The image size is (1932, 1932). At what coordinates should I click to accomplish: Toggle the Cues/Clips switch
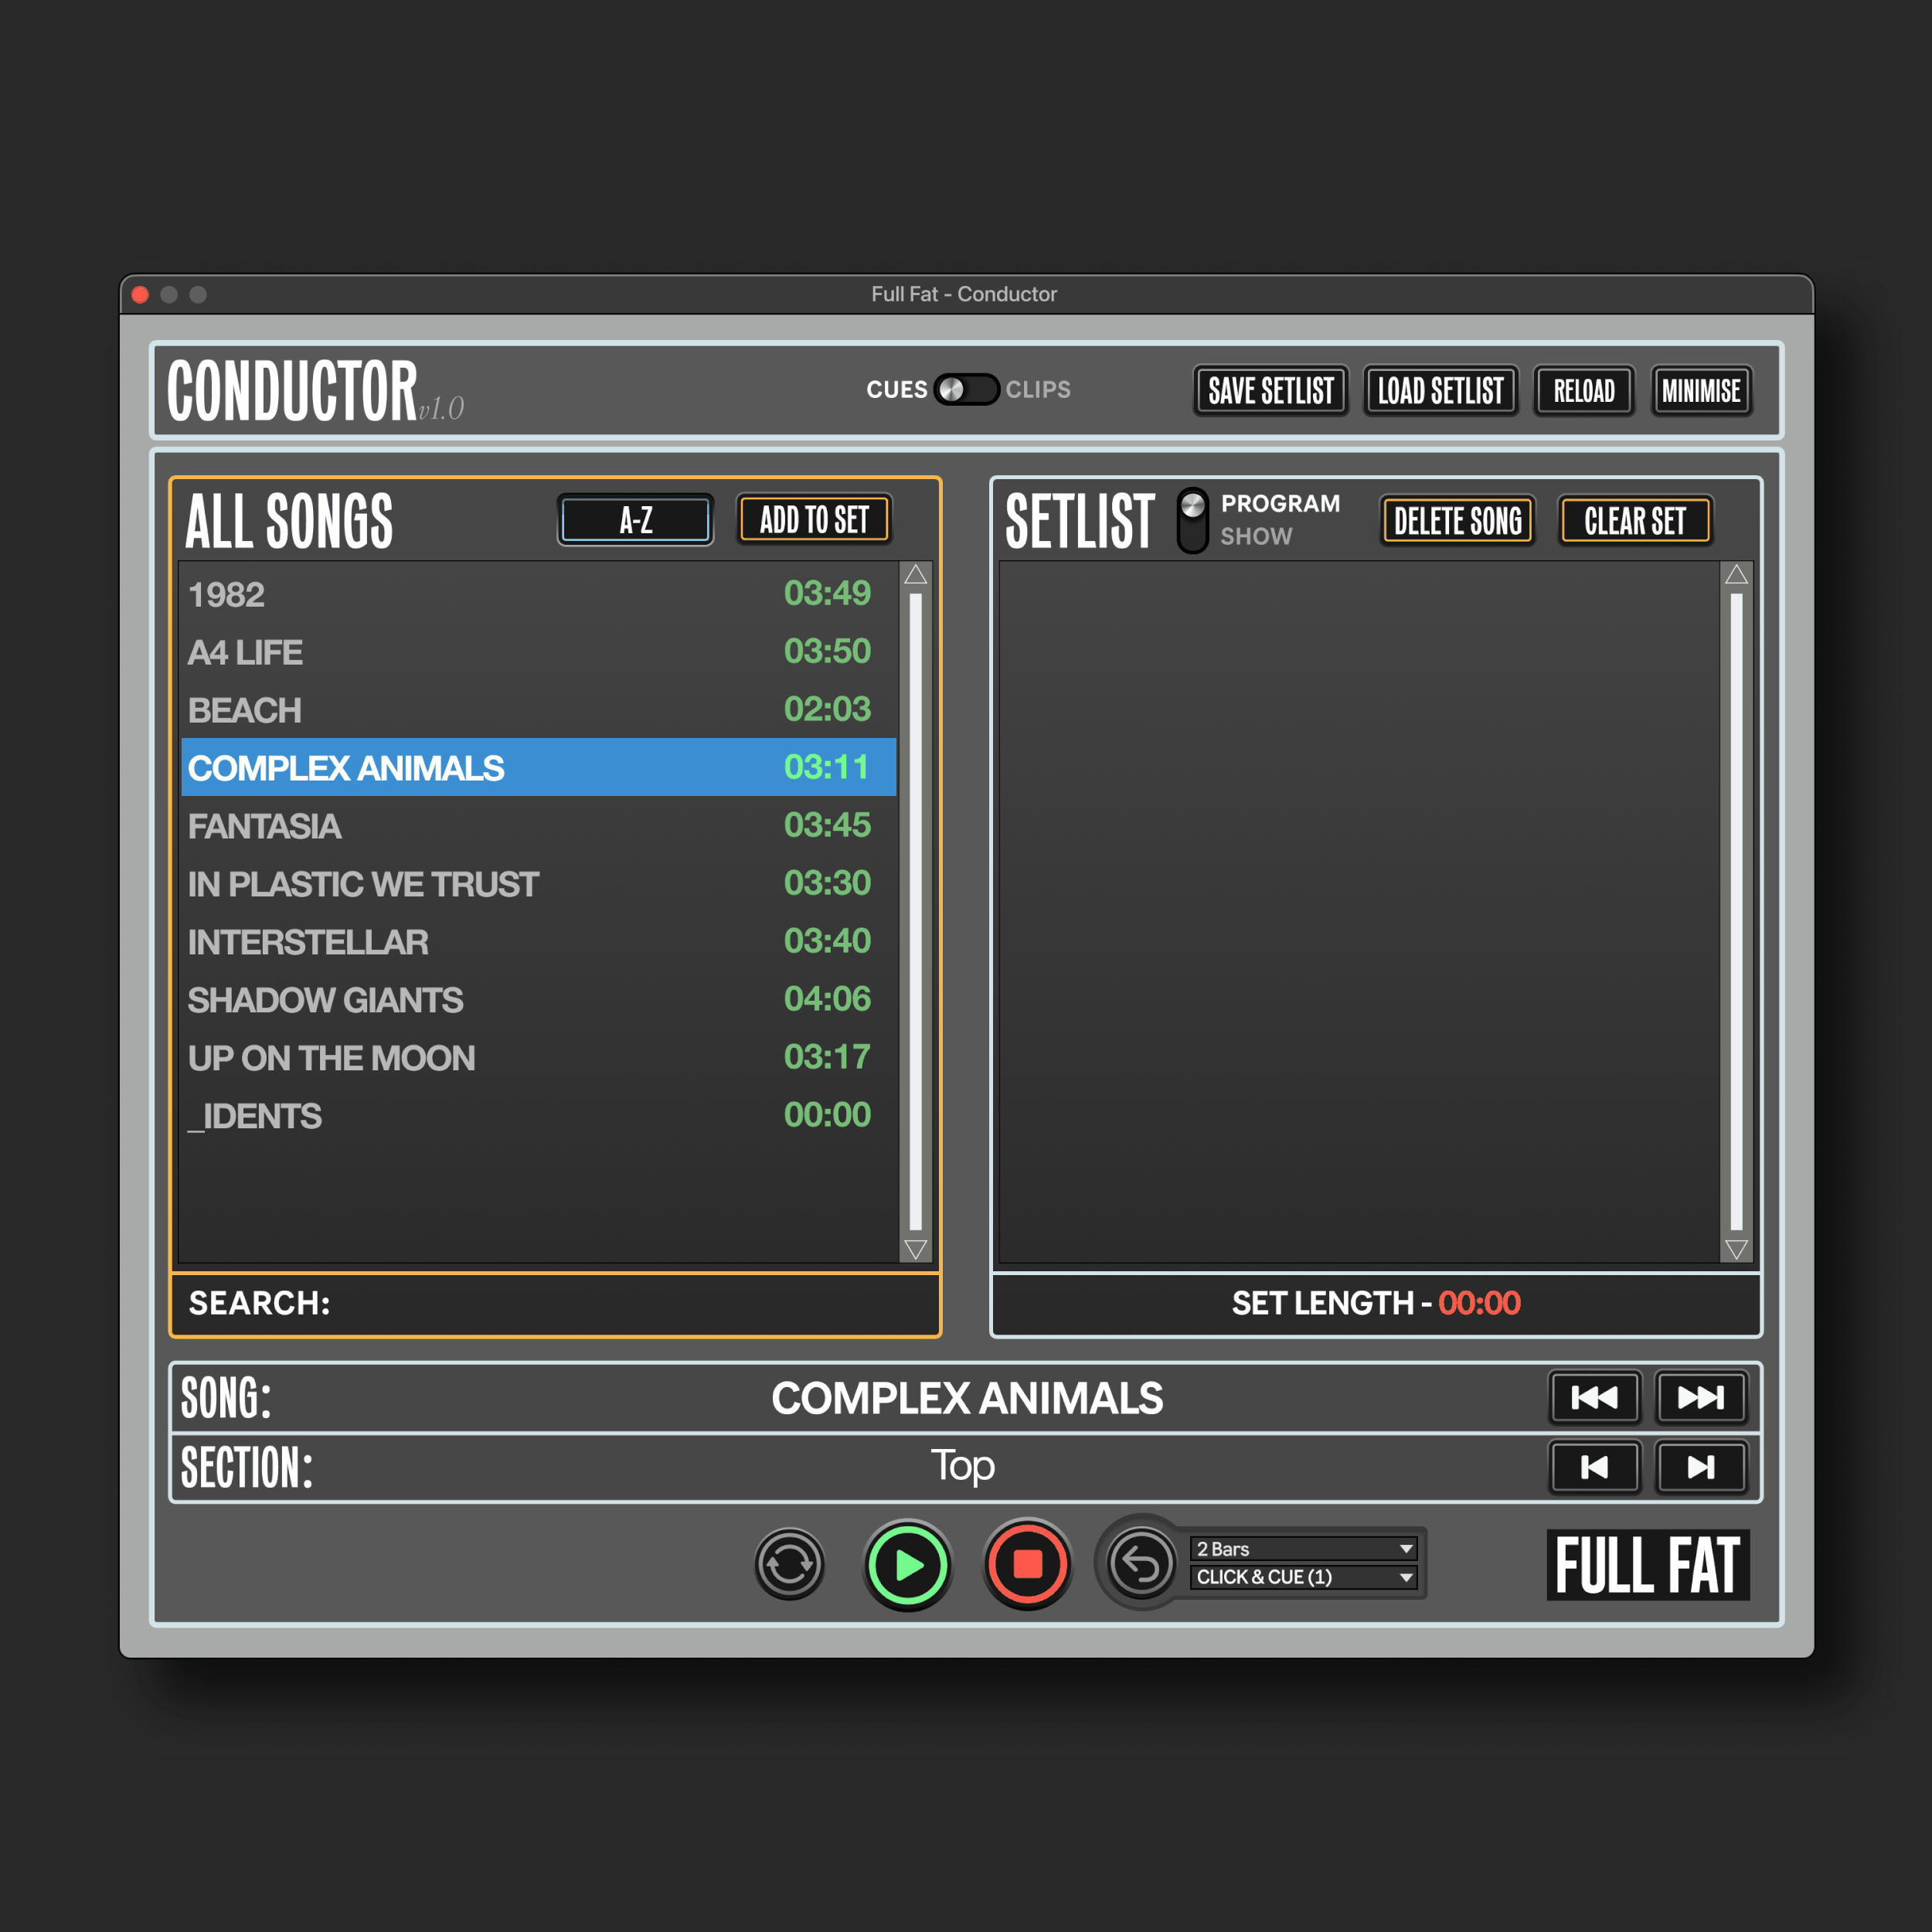(966, 389)
